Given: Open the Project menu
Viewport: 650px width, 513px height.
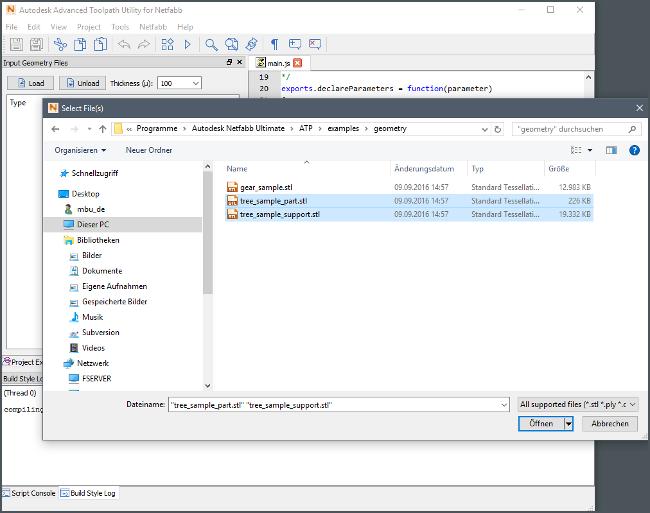Looking at the screenshot, I should click(89, 27).
